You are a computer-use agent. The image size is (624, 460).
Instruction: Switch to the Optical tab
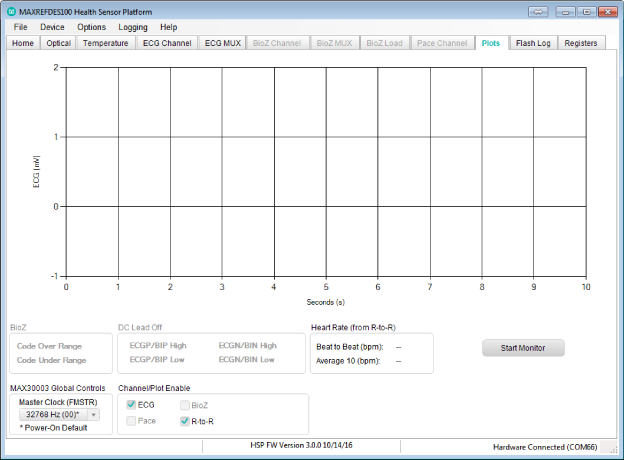click(58, 43)
